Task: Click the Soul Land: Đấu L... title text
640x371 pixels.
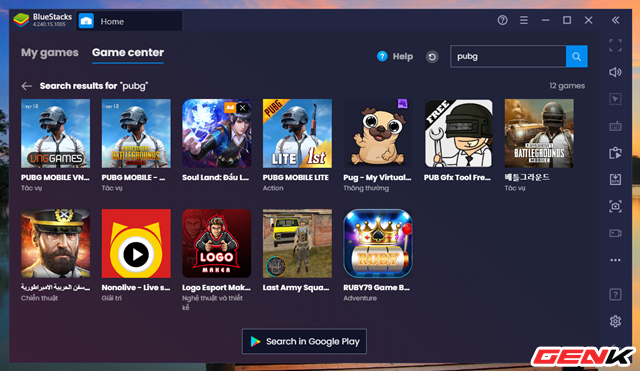Action: 215,178
